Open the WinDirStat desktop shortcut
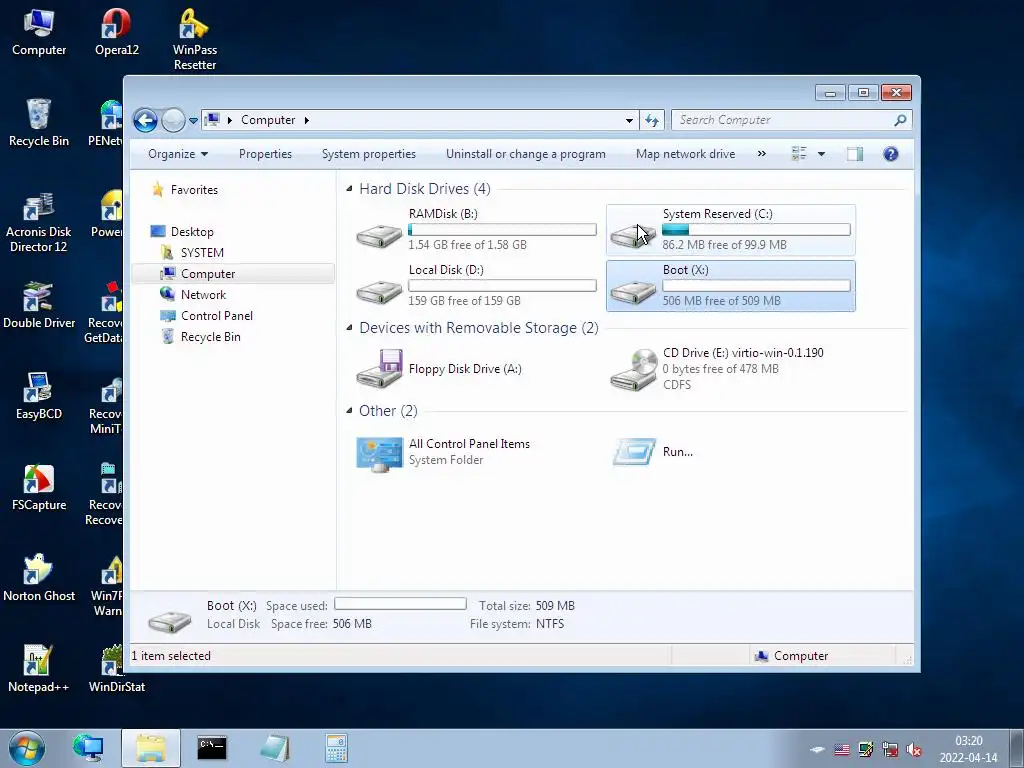The image size is (1024, 768). tap(116, 669)
